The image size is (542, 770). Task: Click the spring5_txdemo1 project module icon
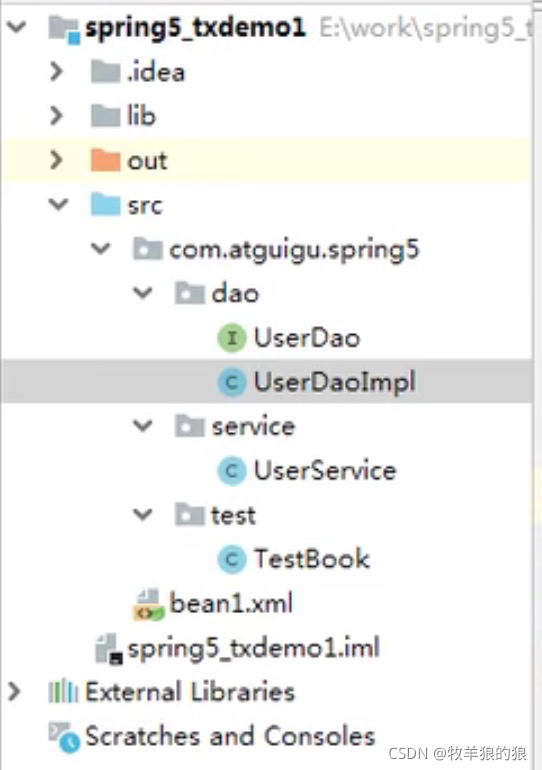click(64, 29)
